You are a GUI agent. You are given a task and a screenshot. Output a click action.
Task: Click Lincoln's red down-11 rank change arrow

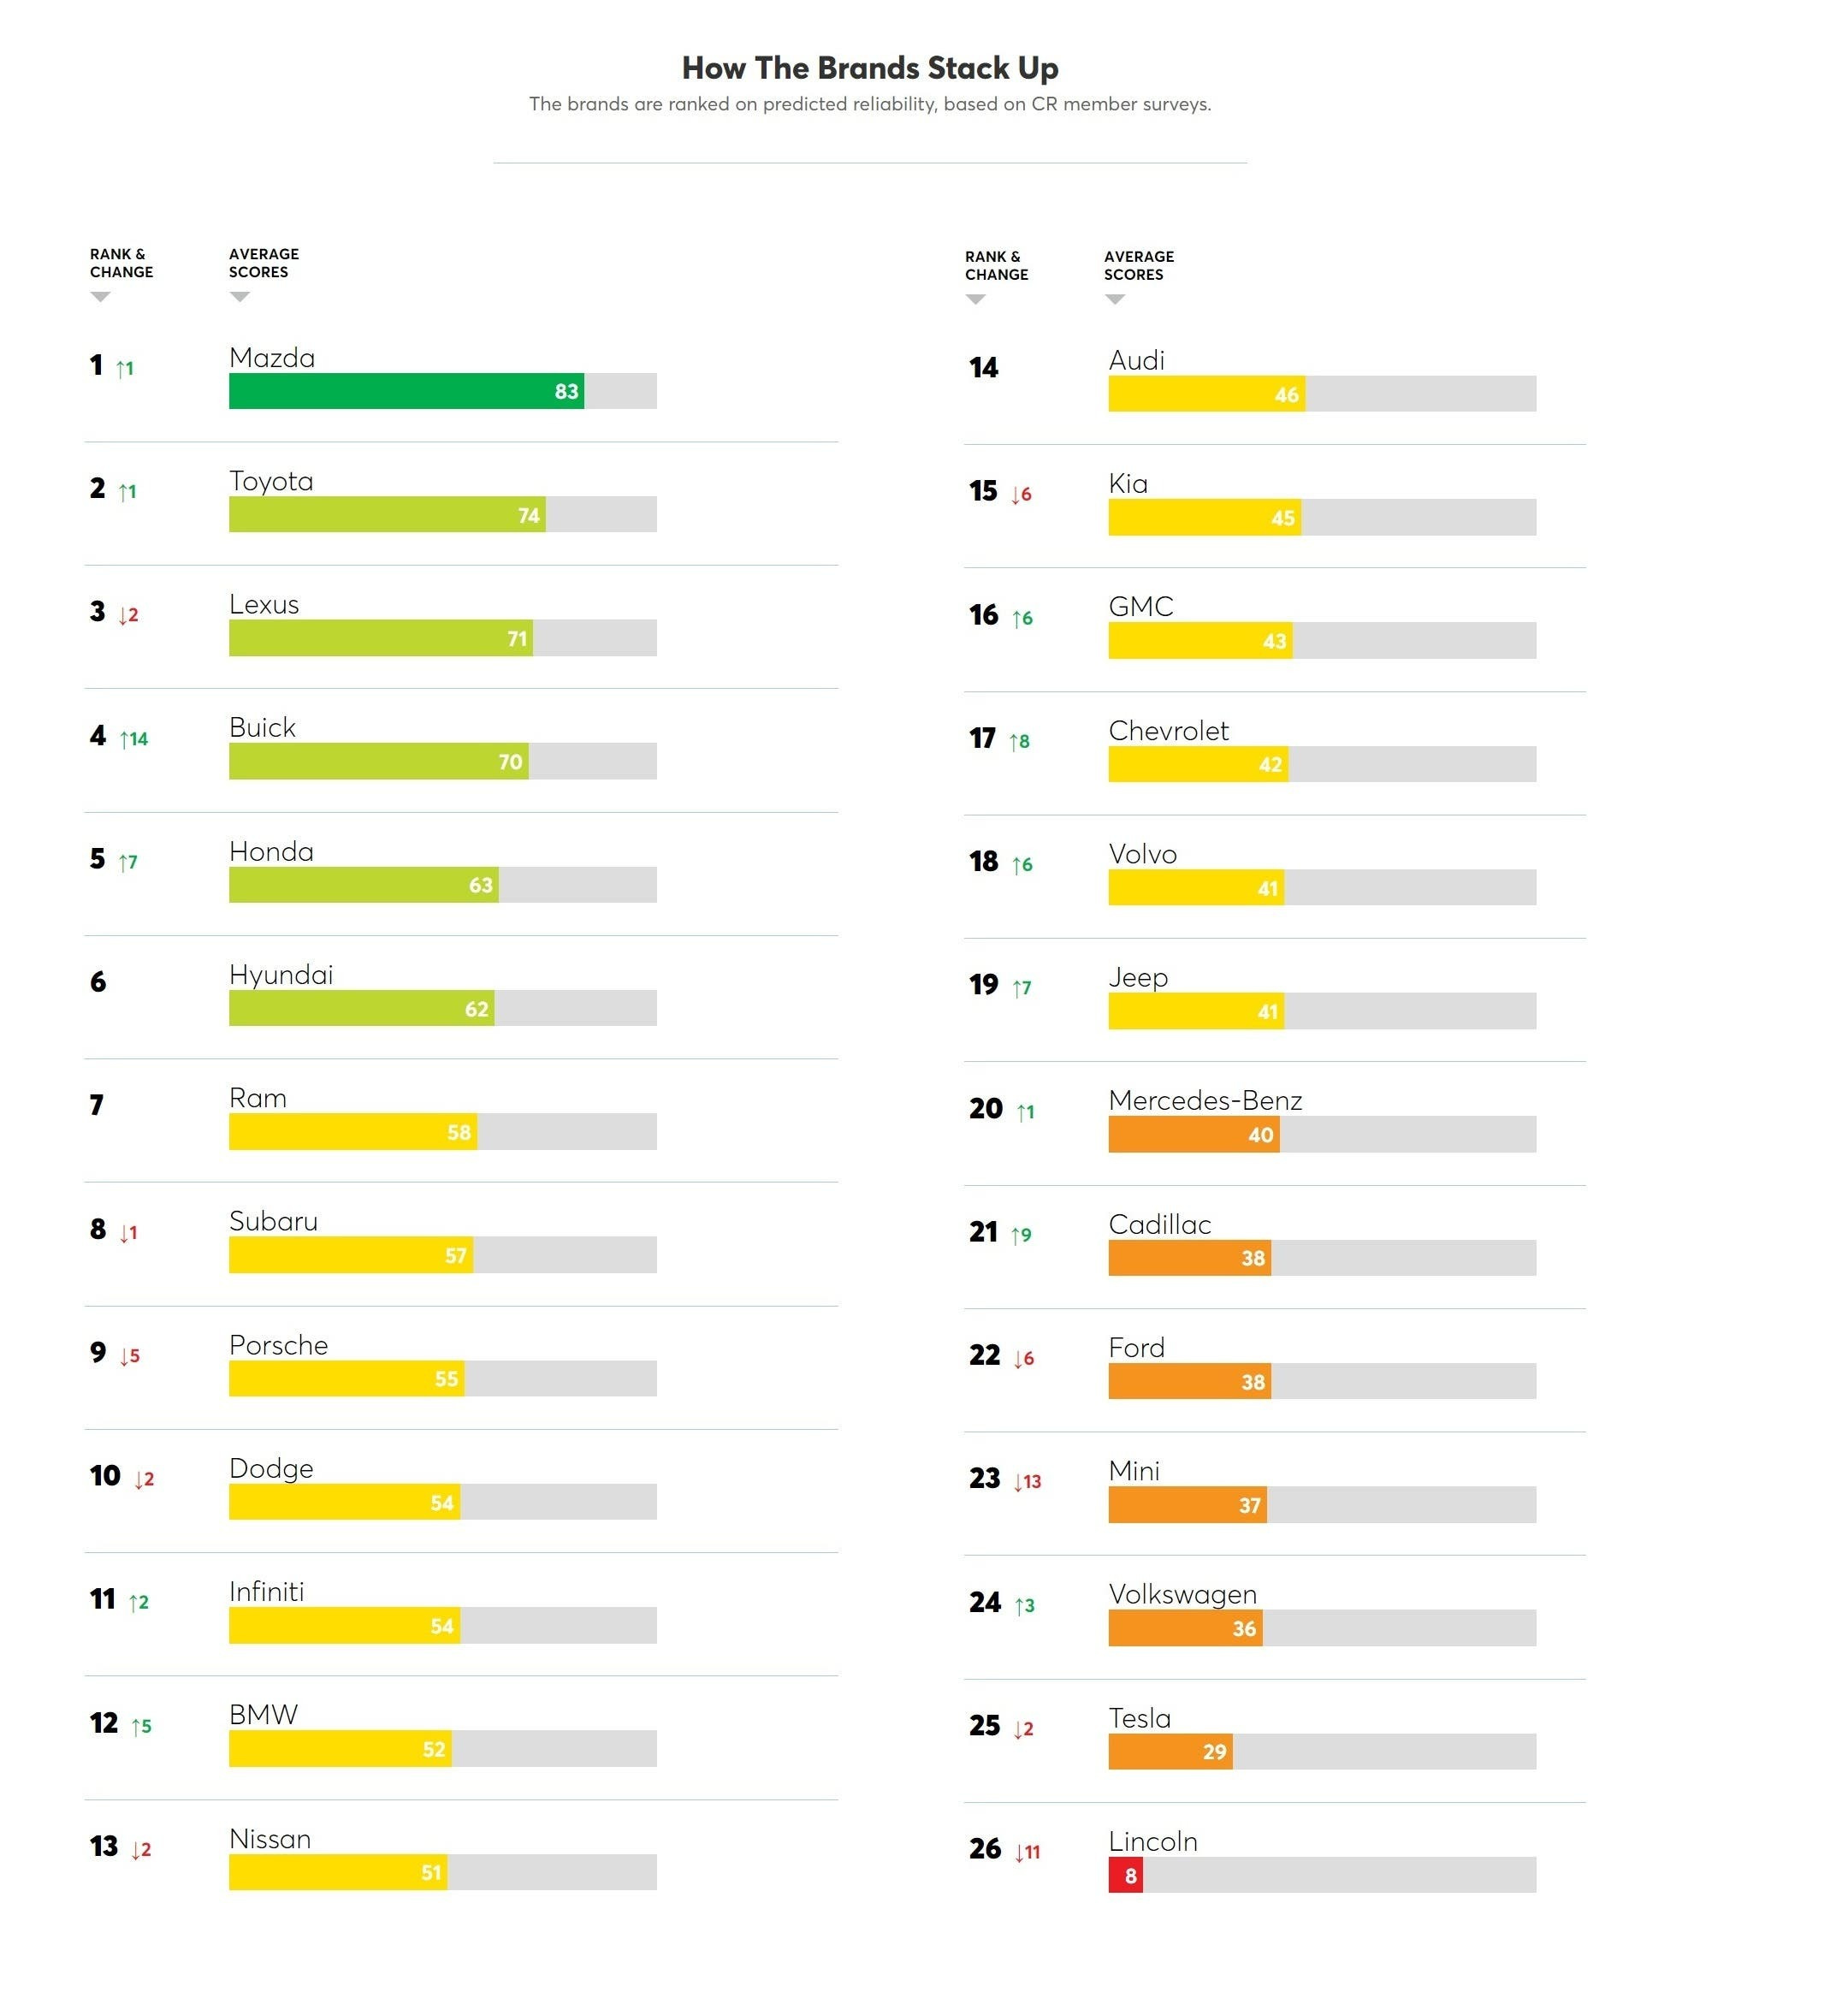pos(1027,1852)
